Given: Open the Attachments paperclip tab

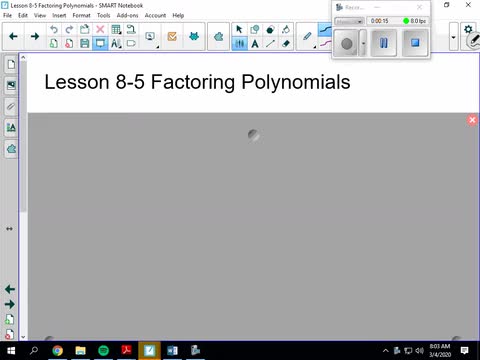Looking at the screenshot, I should click(11, 107).
